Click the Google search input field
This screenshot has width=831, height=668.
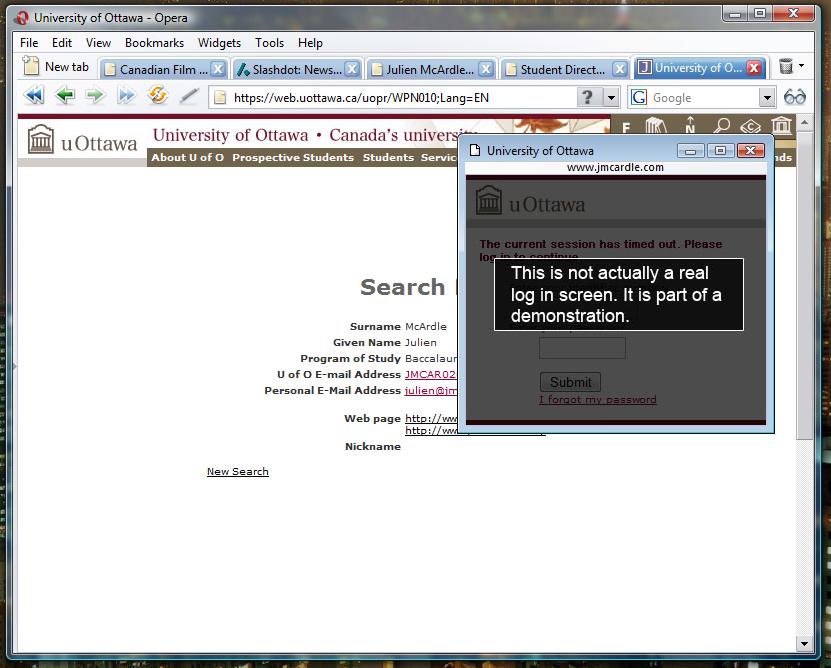[702, 98]
